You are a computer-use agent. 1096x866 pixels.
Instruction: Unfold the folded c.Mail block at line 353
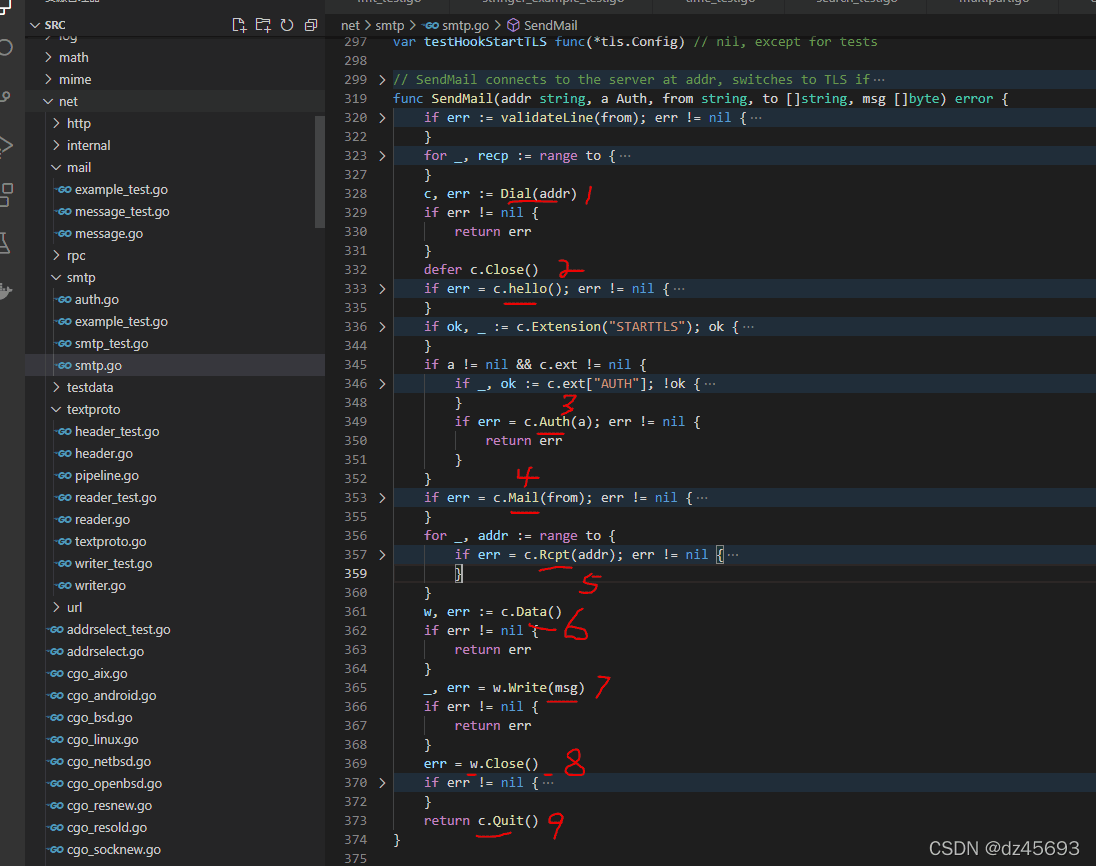(x=382, y=498)
